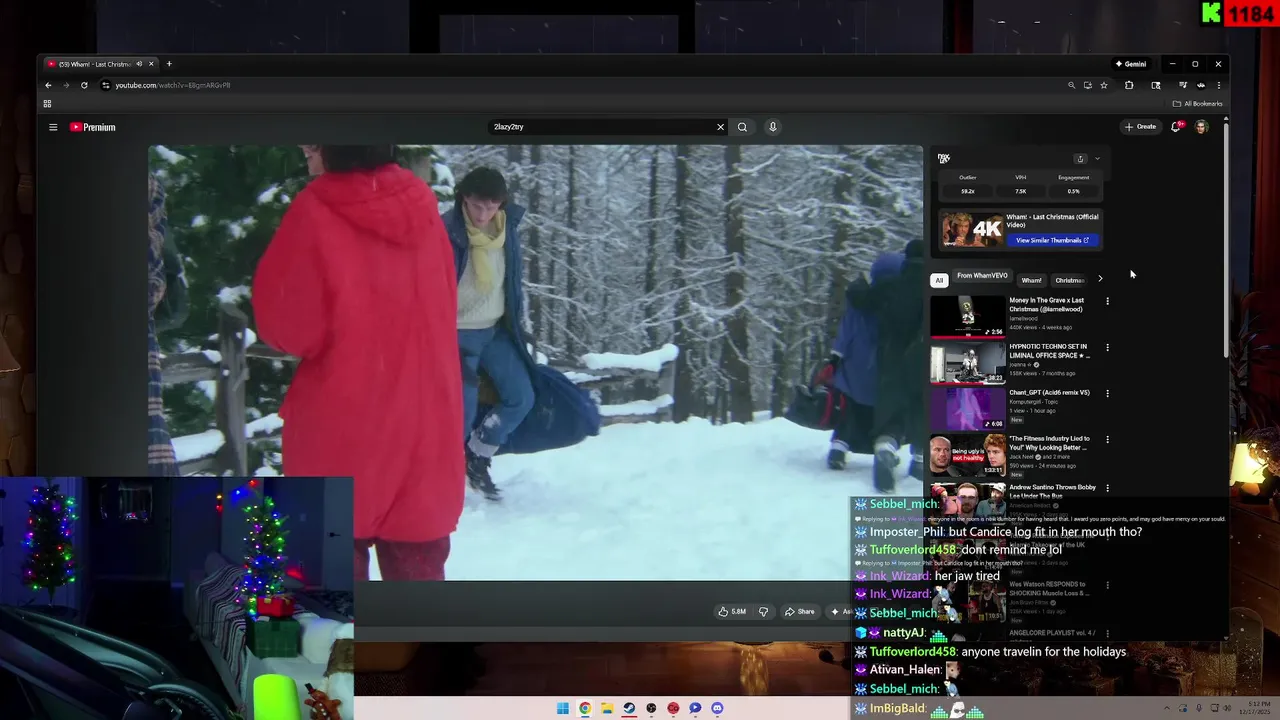This screenshot has height=720, width=1280.
Task: Open options for HYPNOTIC TECHNO SET video
Action: (1107, 347)
